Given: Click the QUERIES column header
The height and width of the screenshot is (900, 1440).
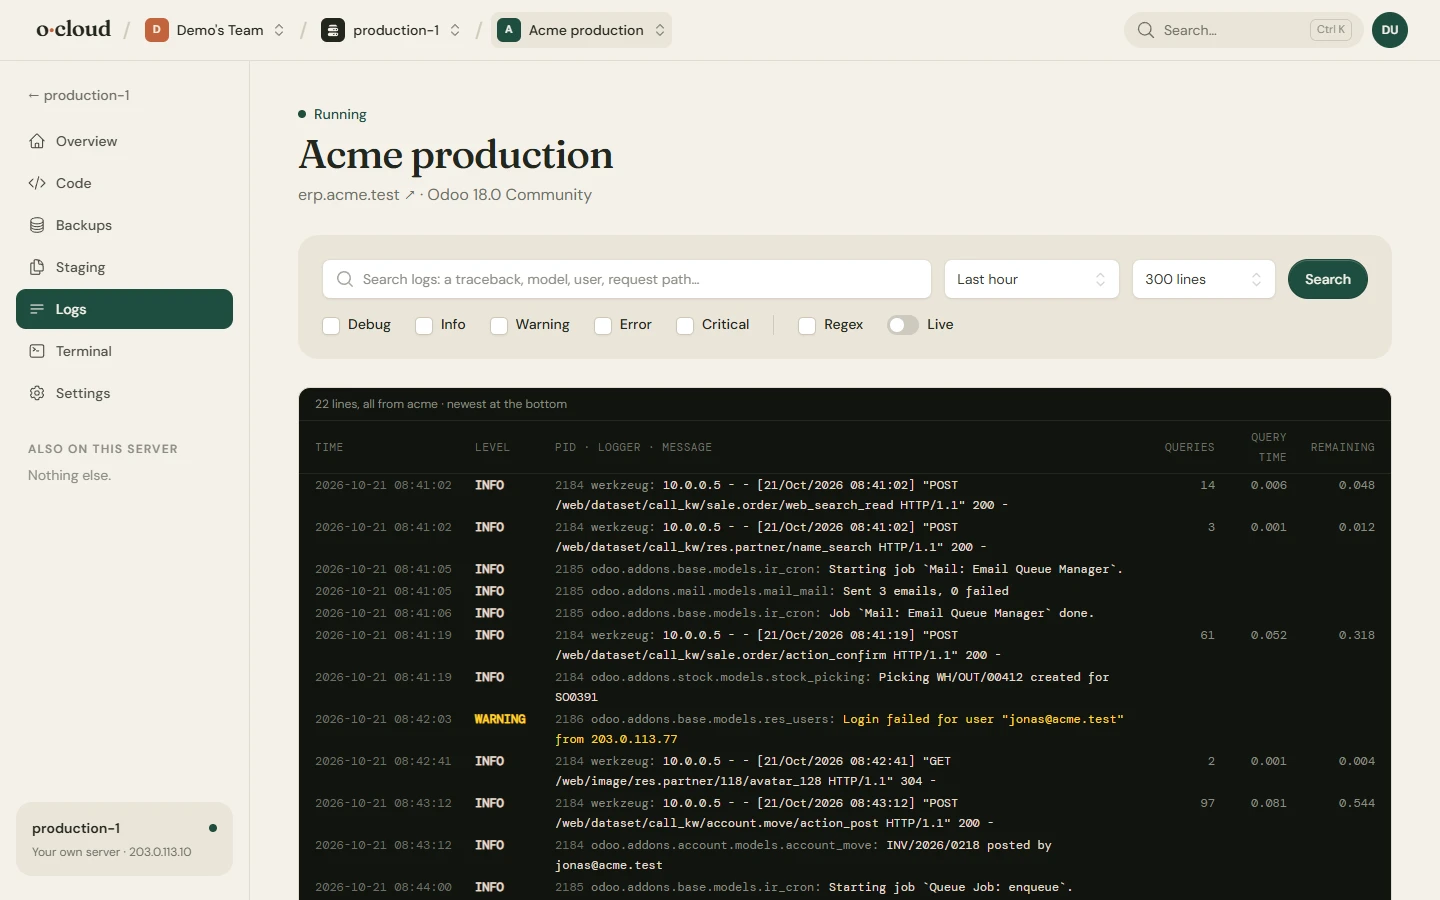Looking at the screenshot, I should 1189,447.
